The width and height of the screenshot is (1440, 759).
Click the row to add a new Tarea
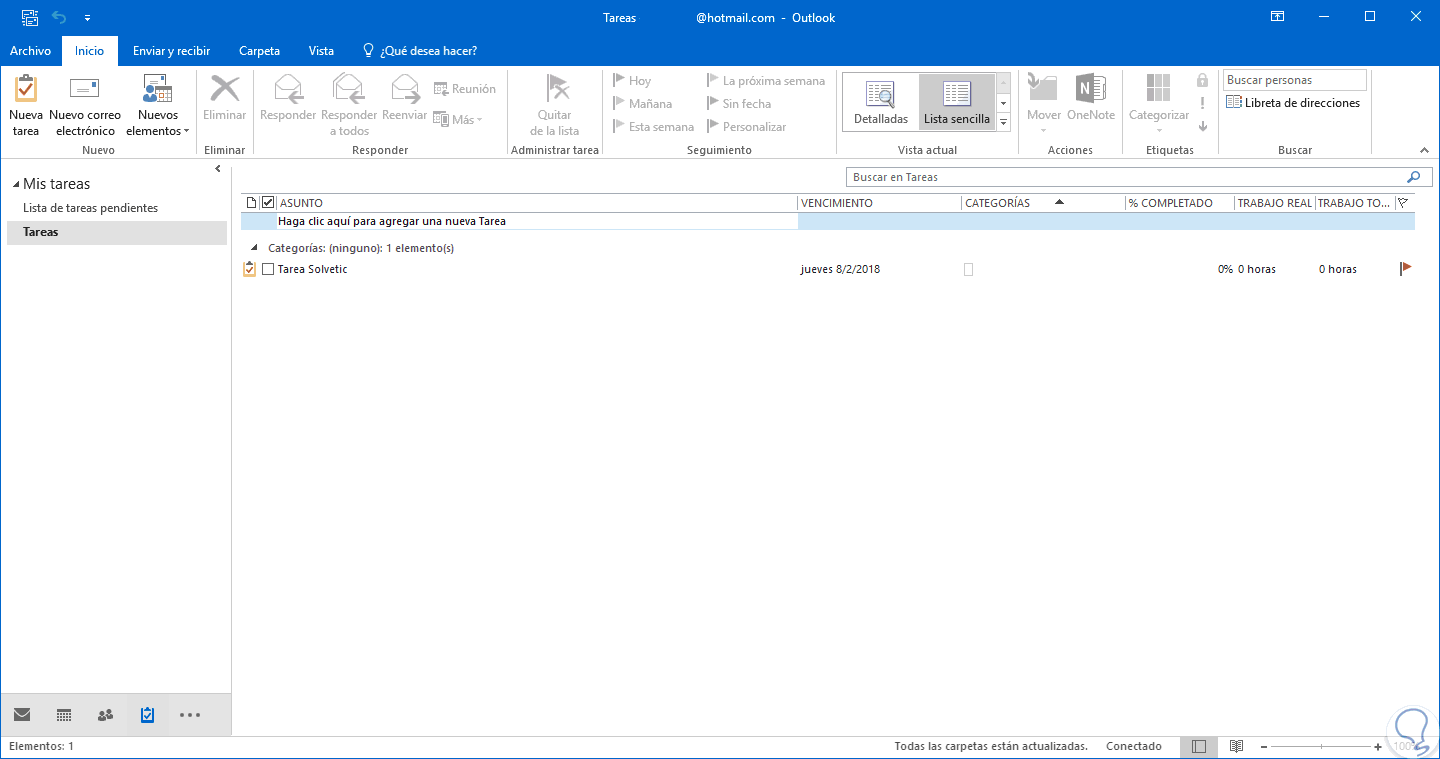[828, 221]
